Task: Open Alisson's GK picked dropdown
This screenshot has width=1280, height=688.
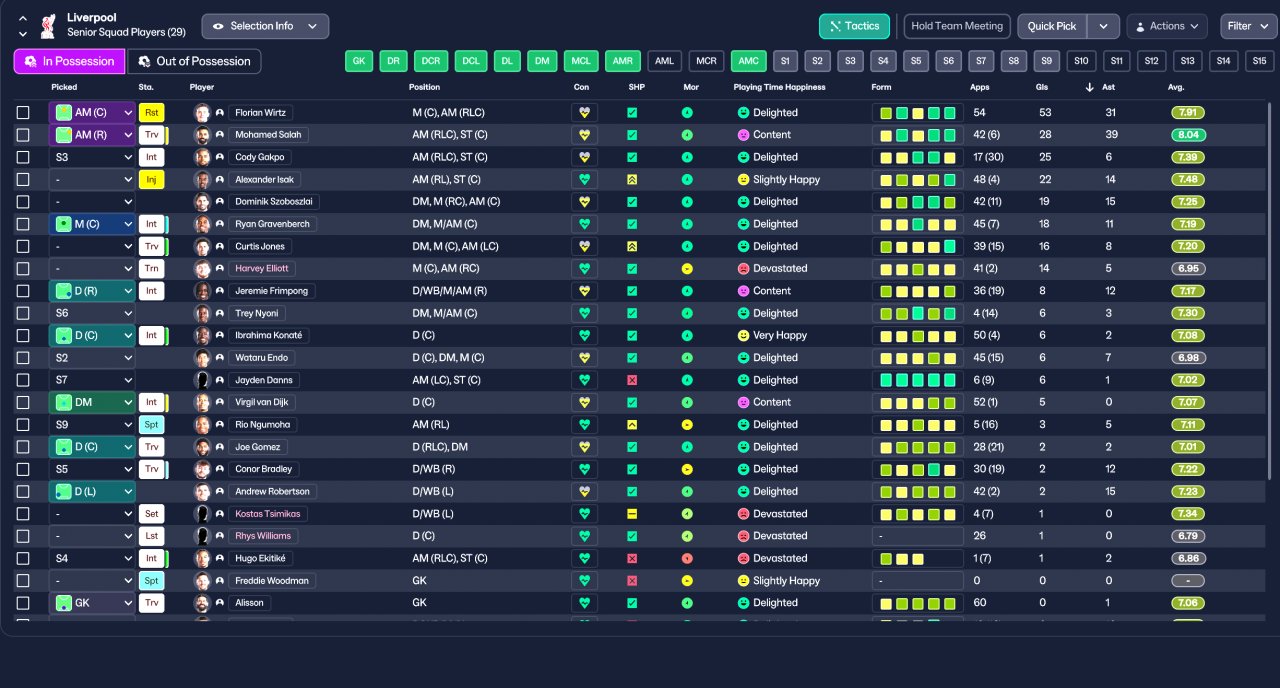Action: coord(92,603)
